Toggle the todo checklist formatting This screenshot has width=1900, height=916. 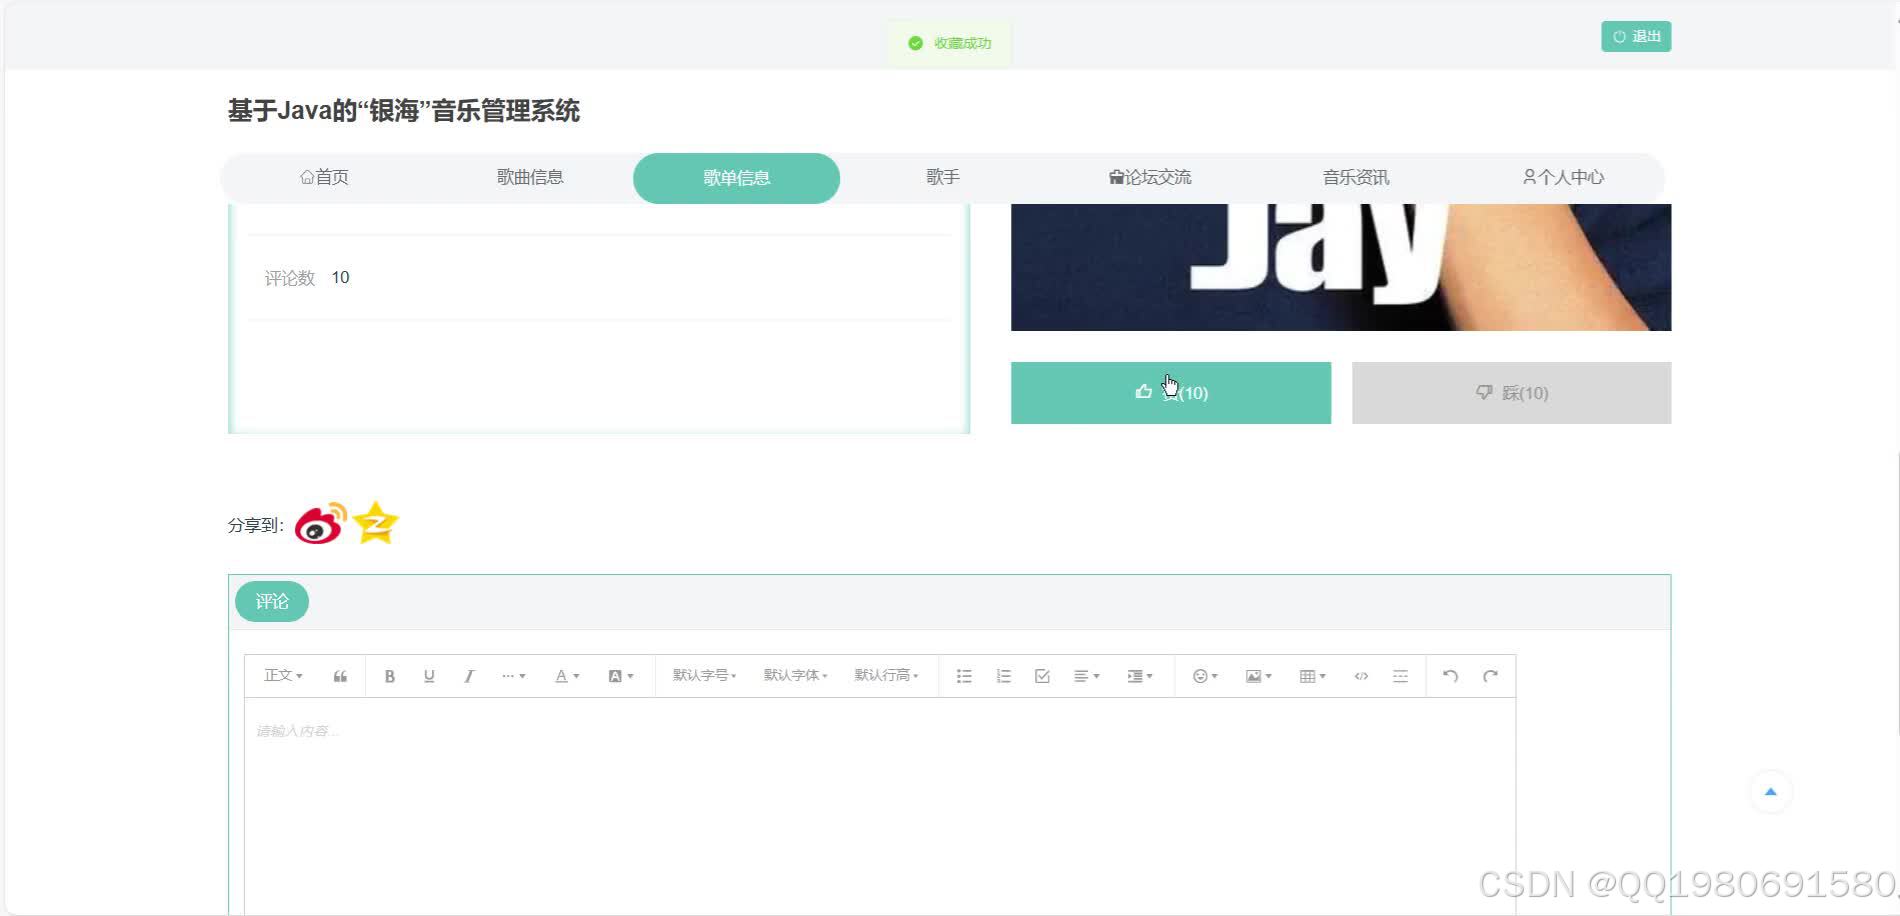point(1042,675)
